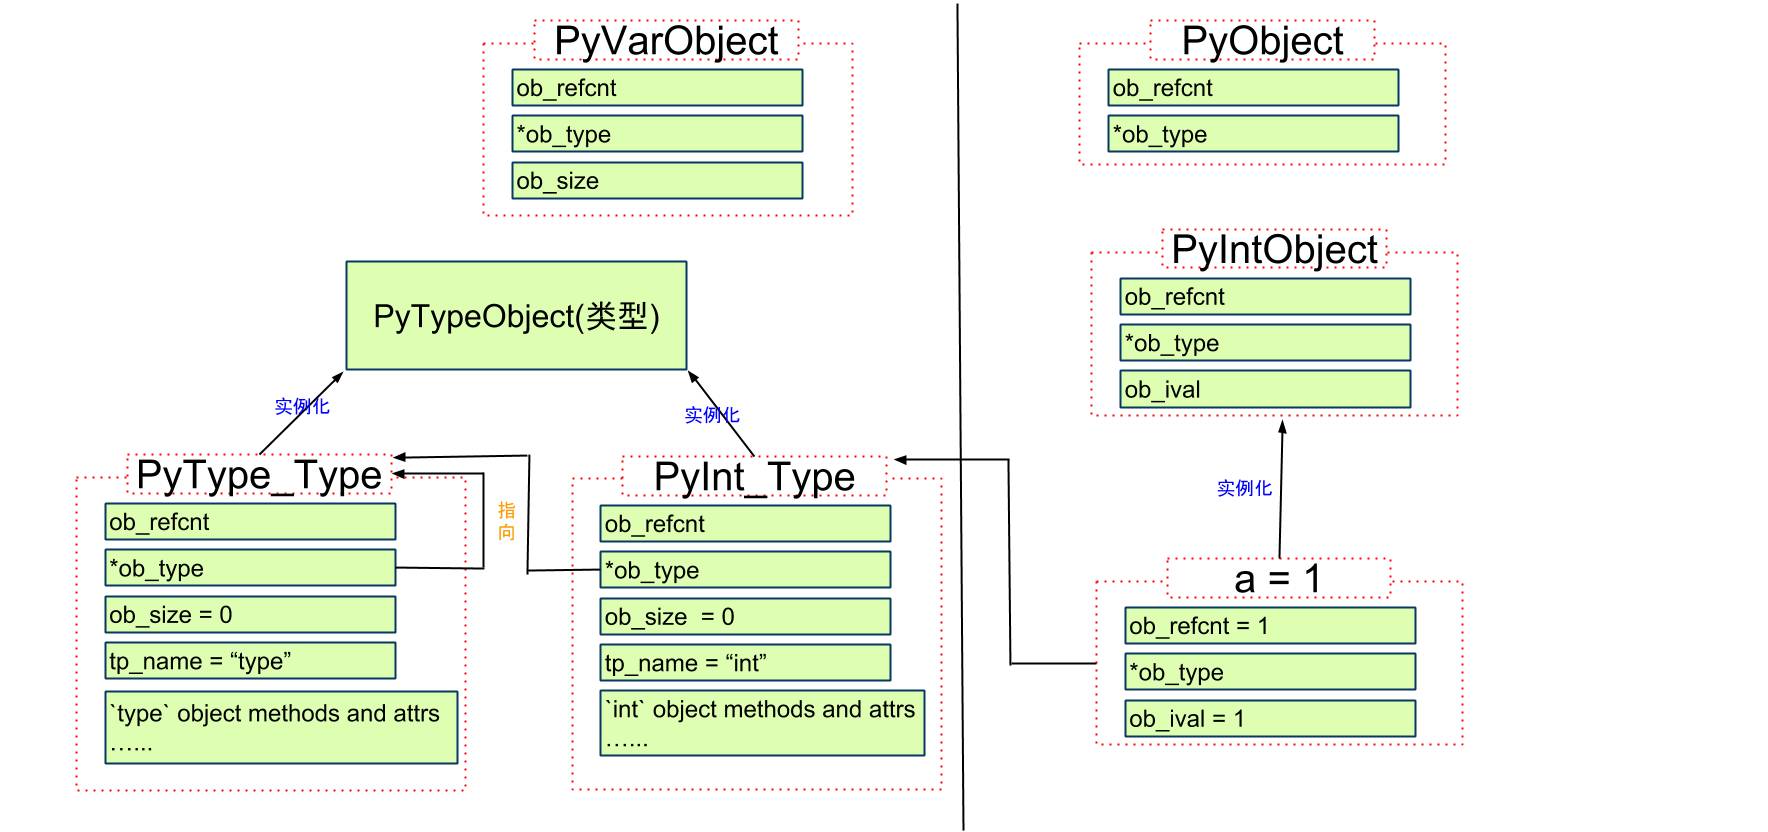Select the PyIntObject heading
This screenshot has height=832, width=1768.
(1274, 250)
